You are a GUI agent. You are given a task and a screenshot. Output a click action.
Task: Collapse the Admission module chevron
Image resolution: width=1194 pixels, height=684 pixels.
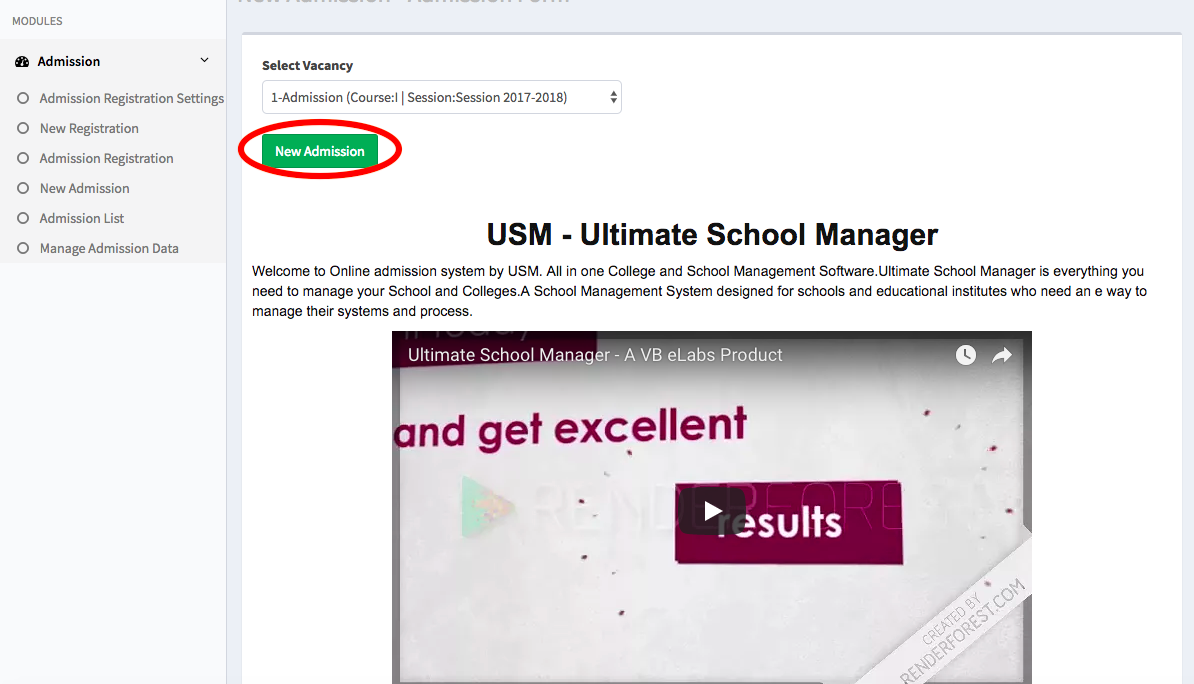pyautogui.click(x=204, y=60)
